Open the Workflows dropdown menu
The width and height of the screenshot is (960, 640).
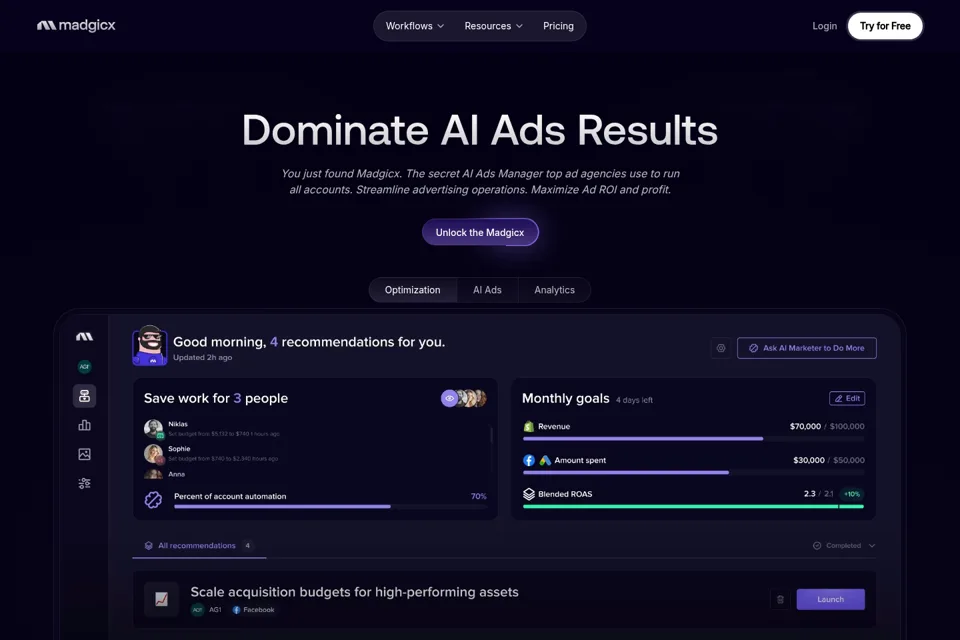point(414,26)
